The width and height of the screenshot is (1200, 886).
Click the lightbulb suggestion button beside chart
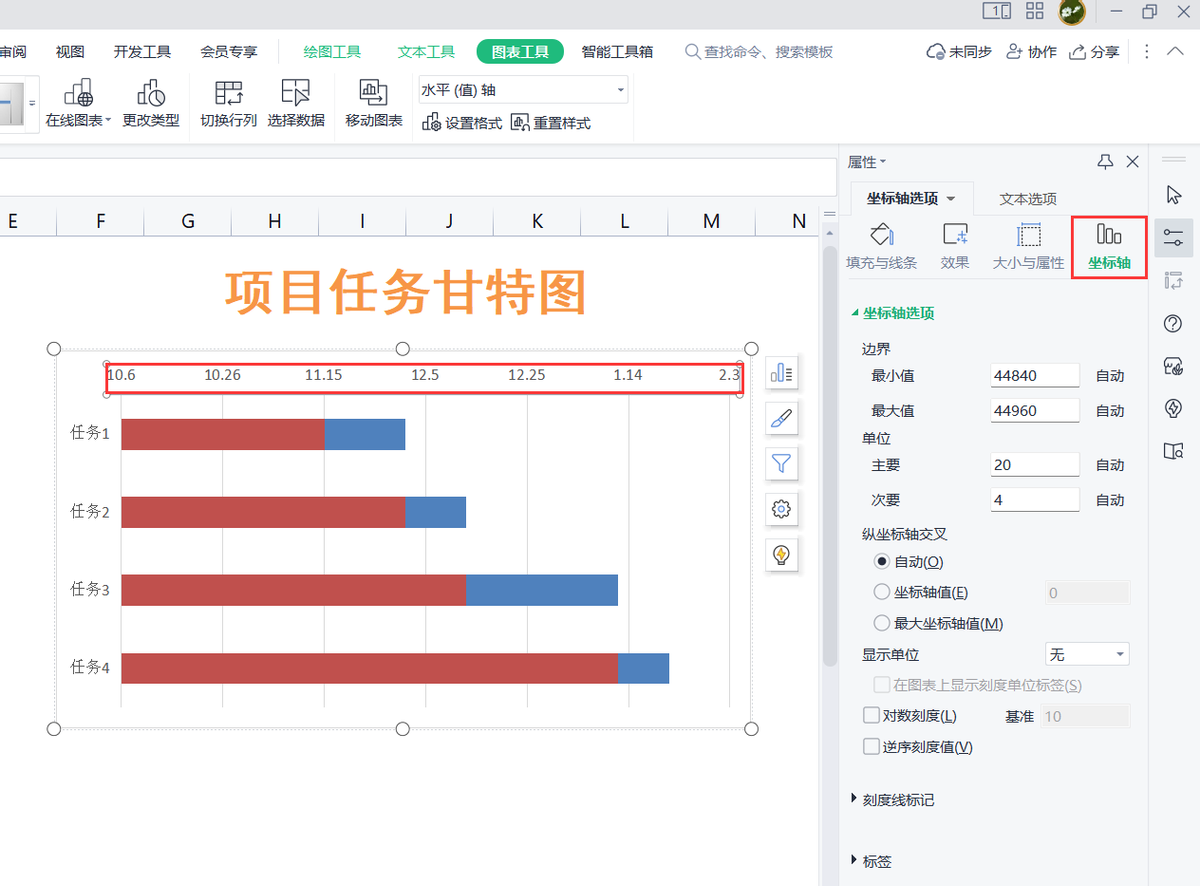coord(782,554)
